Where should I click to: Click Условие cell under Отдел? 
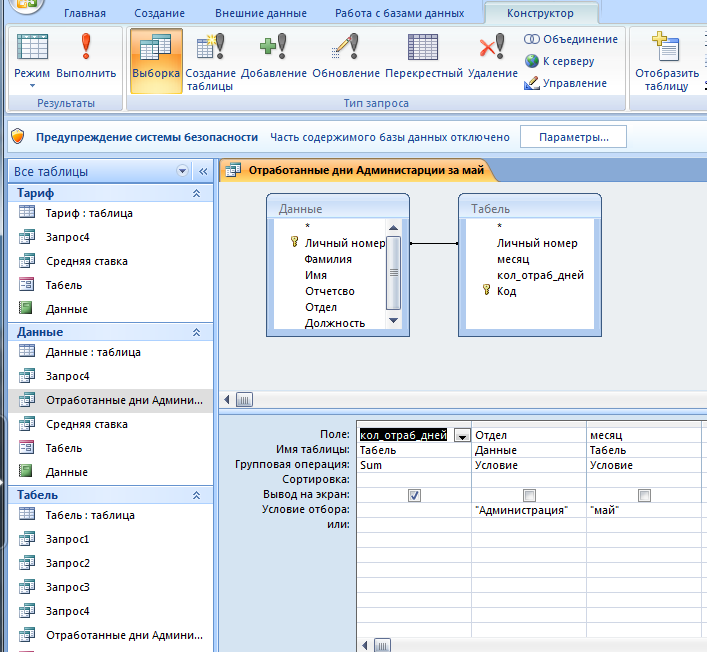529,465
